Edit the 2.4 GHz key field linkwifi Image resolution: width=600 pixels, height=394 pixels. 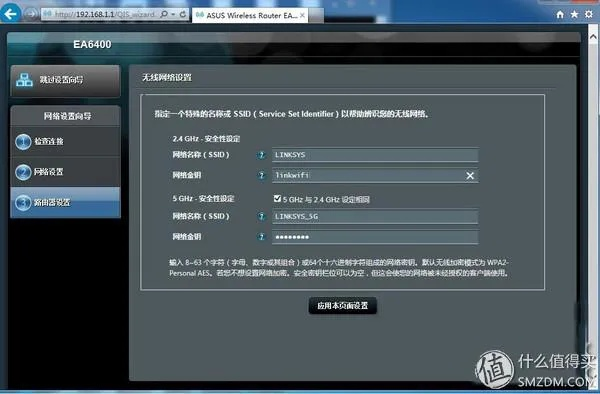click(375, 175)
